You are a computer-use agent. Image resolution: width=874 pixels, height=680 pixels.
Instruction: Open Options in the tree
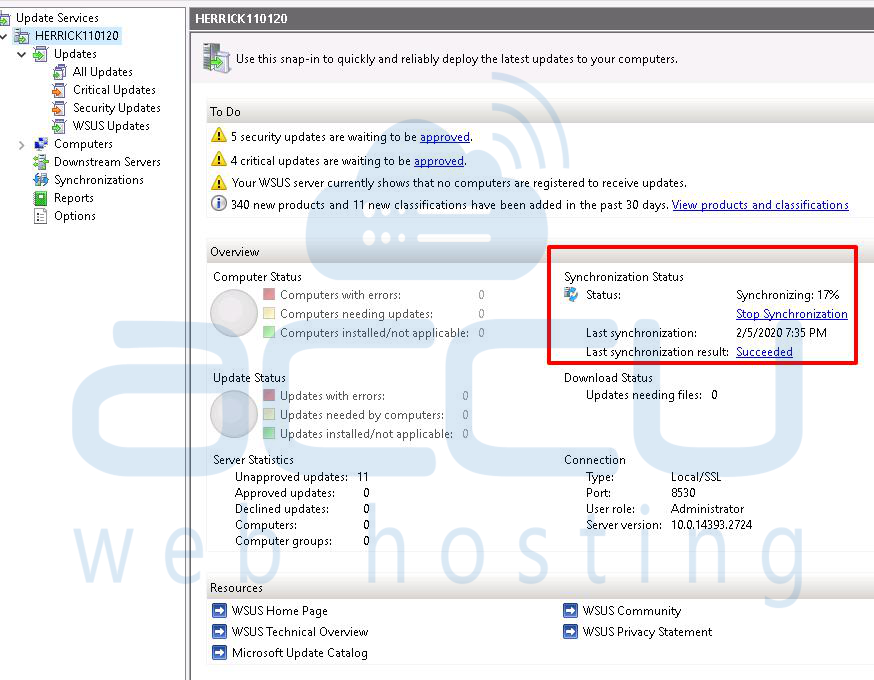[x=75, y=216]
